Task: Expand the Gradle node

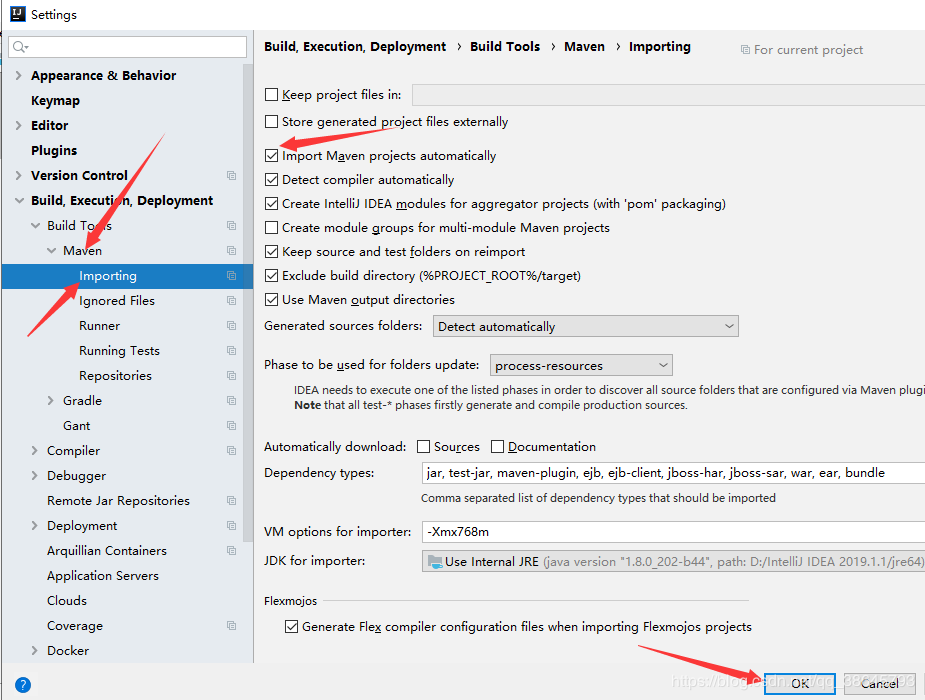Action: tap(51, 400)
